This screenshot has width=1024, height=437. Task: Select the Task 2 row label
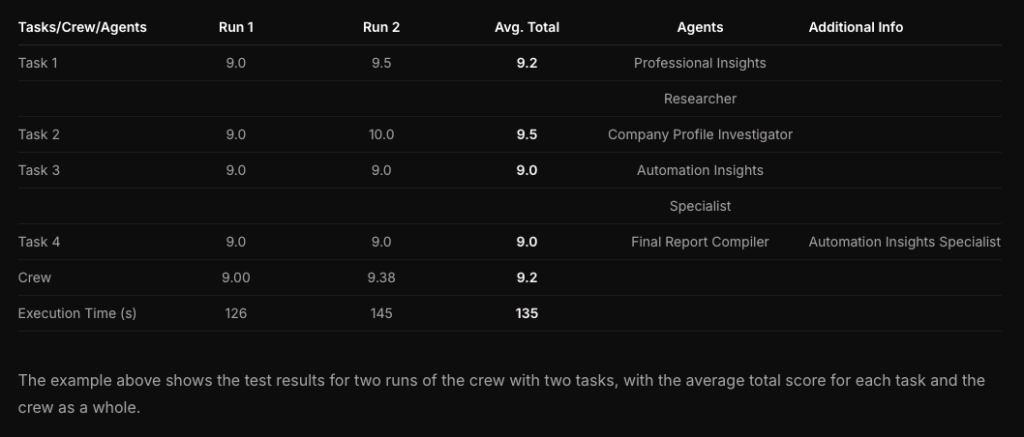click(x=39, y=134)
